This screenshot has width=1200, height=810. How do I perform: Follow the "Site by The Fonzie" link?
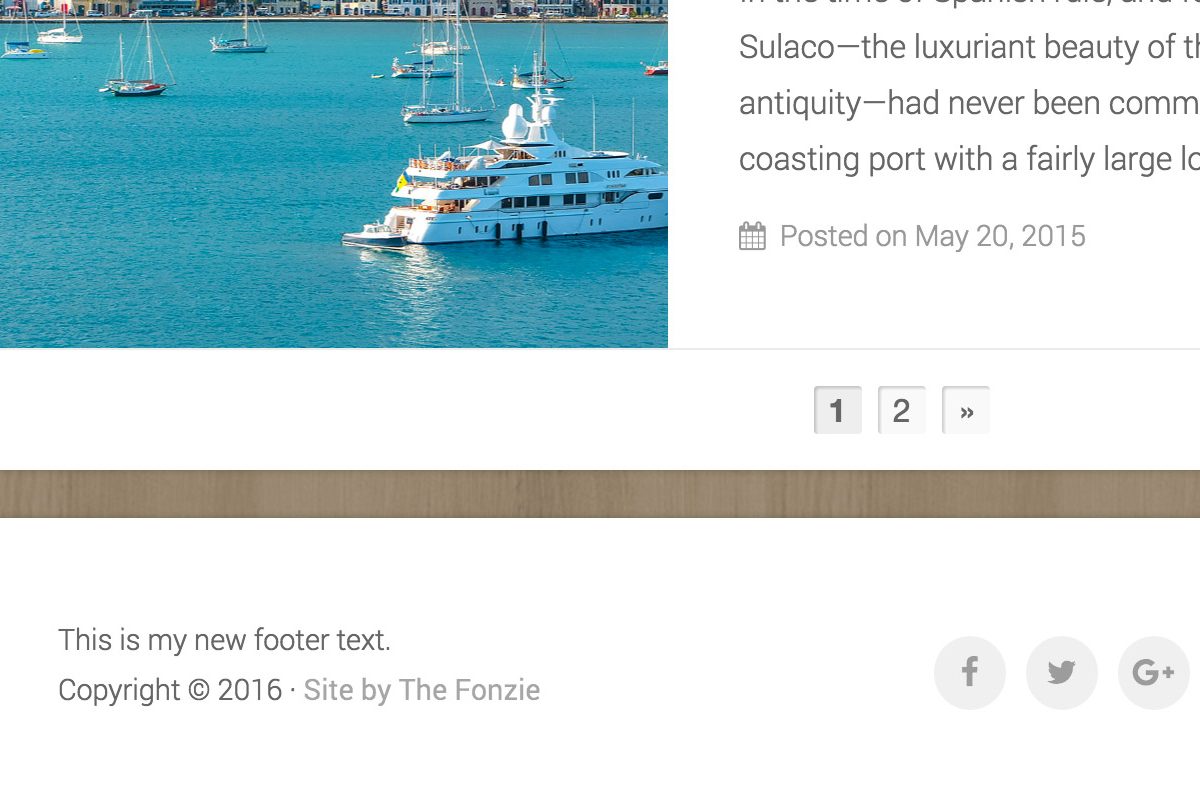click(x=421, y=690)
